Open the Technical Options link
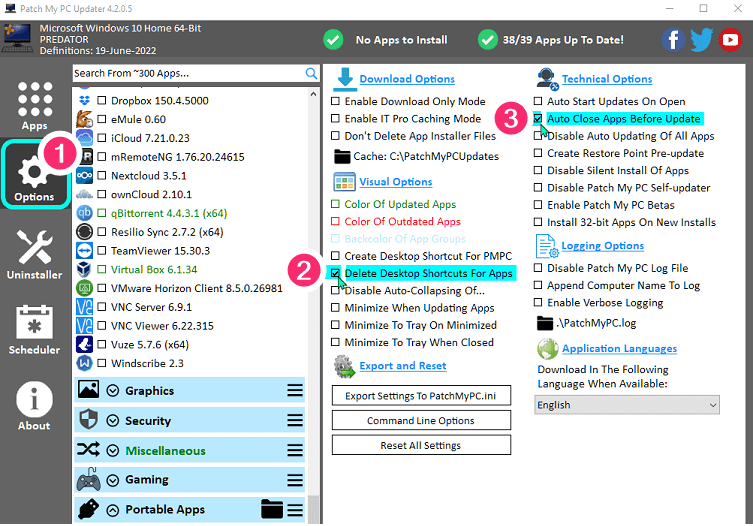Image resolution: width=753 pixels, height=526 pixels. [x=607, y=79]
